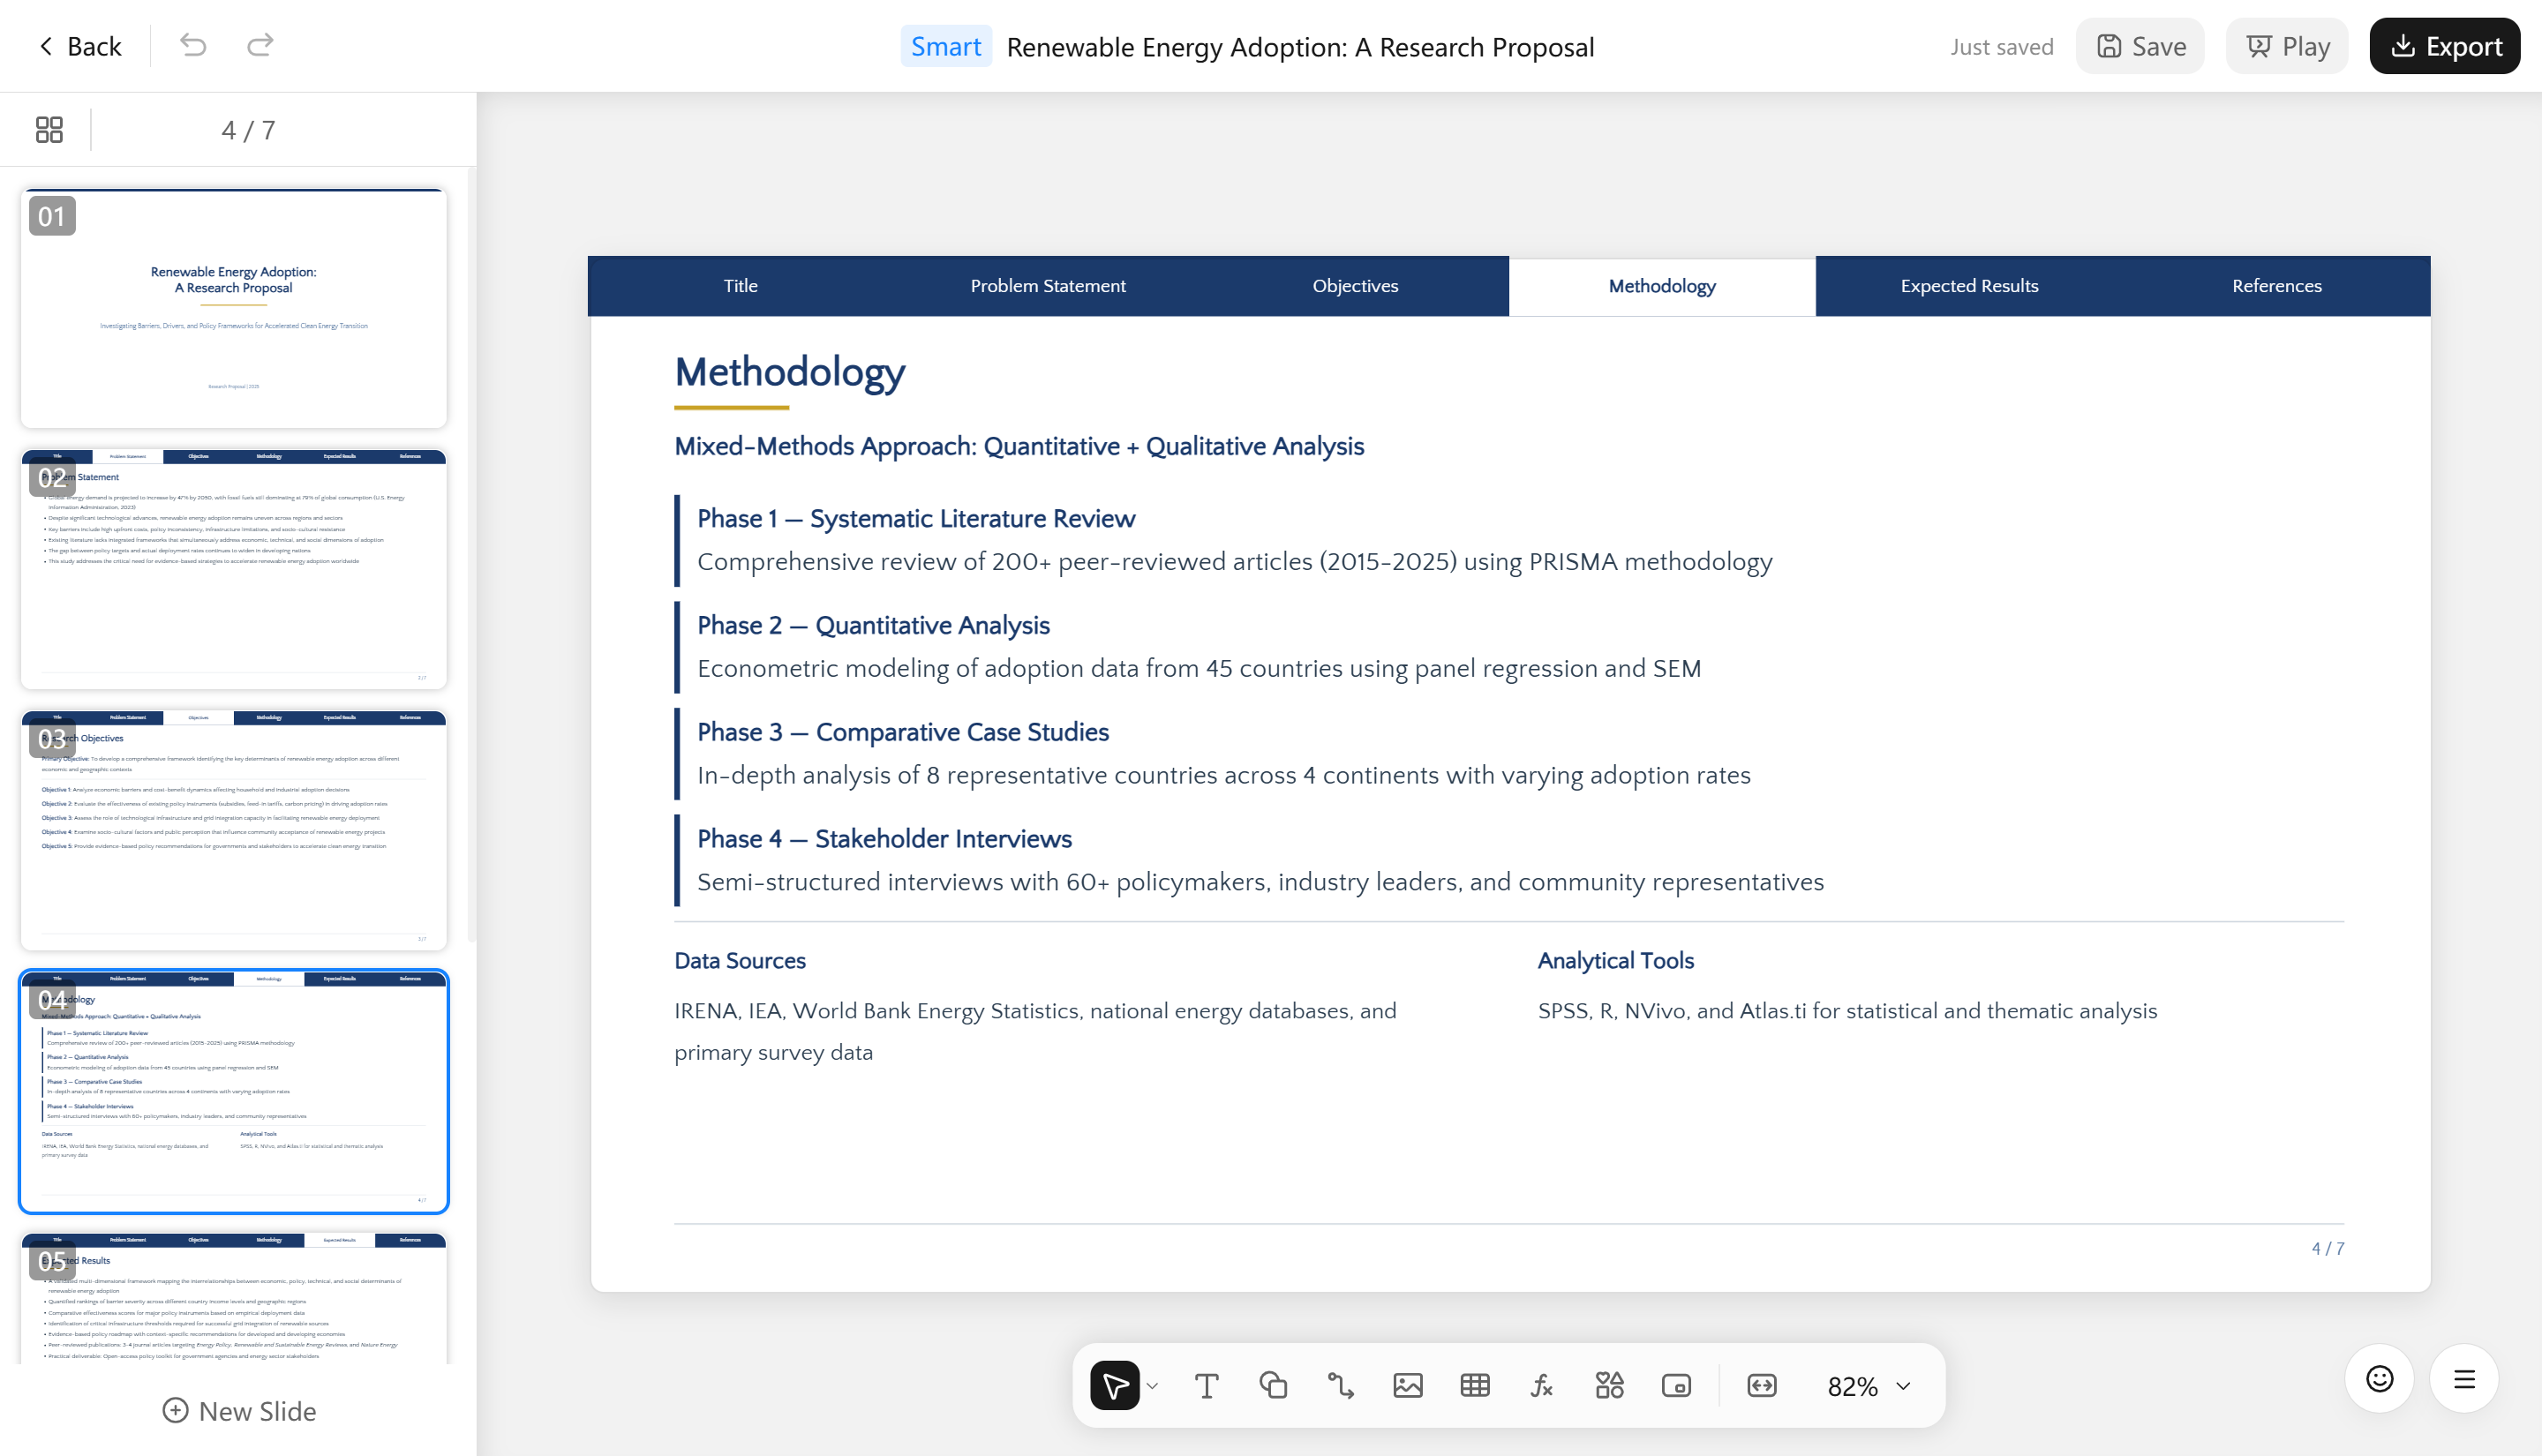Click the IRENA, IEA data sources paragraph
Viewport: 2542px width, 1456px height.
pyautogui.click(x=1036, y=1031)
